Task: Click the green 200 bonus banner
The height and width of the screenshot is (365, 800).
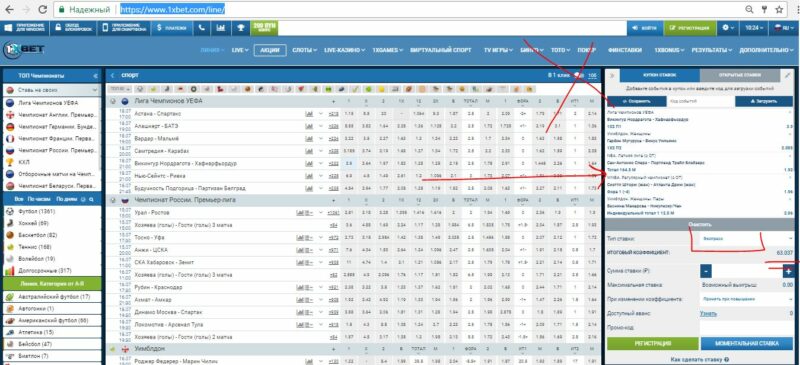Action: tap(264, 28)
